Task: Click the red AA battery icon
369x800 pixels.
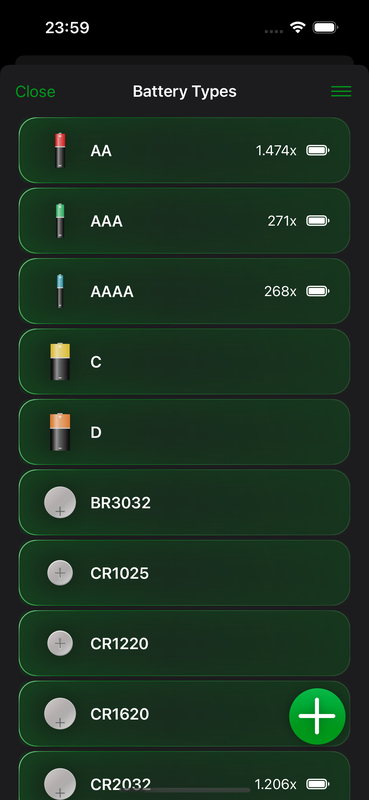Action: pyautogui.click(x=60, y=151)
